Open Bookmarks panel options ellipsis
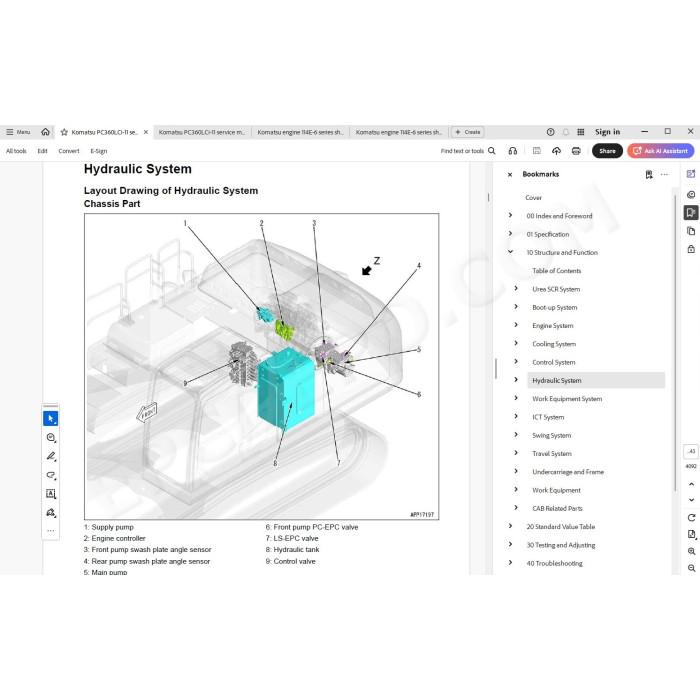Screen dimensions: 700x700 point(664,175)
